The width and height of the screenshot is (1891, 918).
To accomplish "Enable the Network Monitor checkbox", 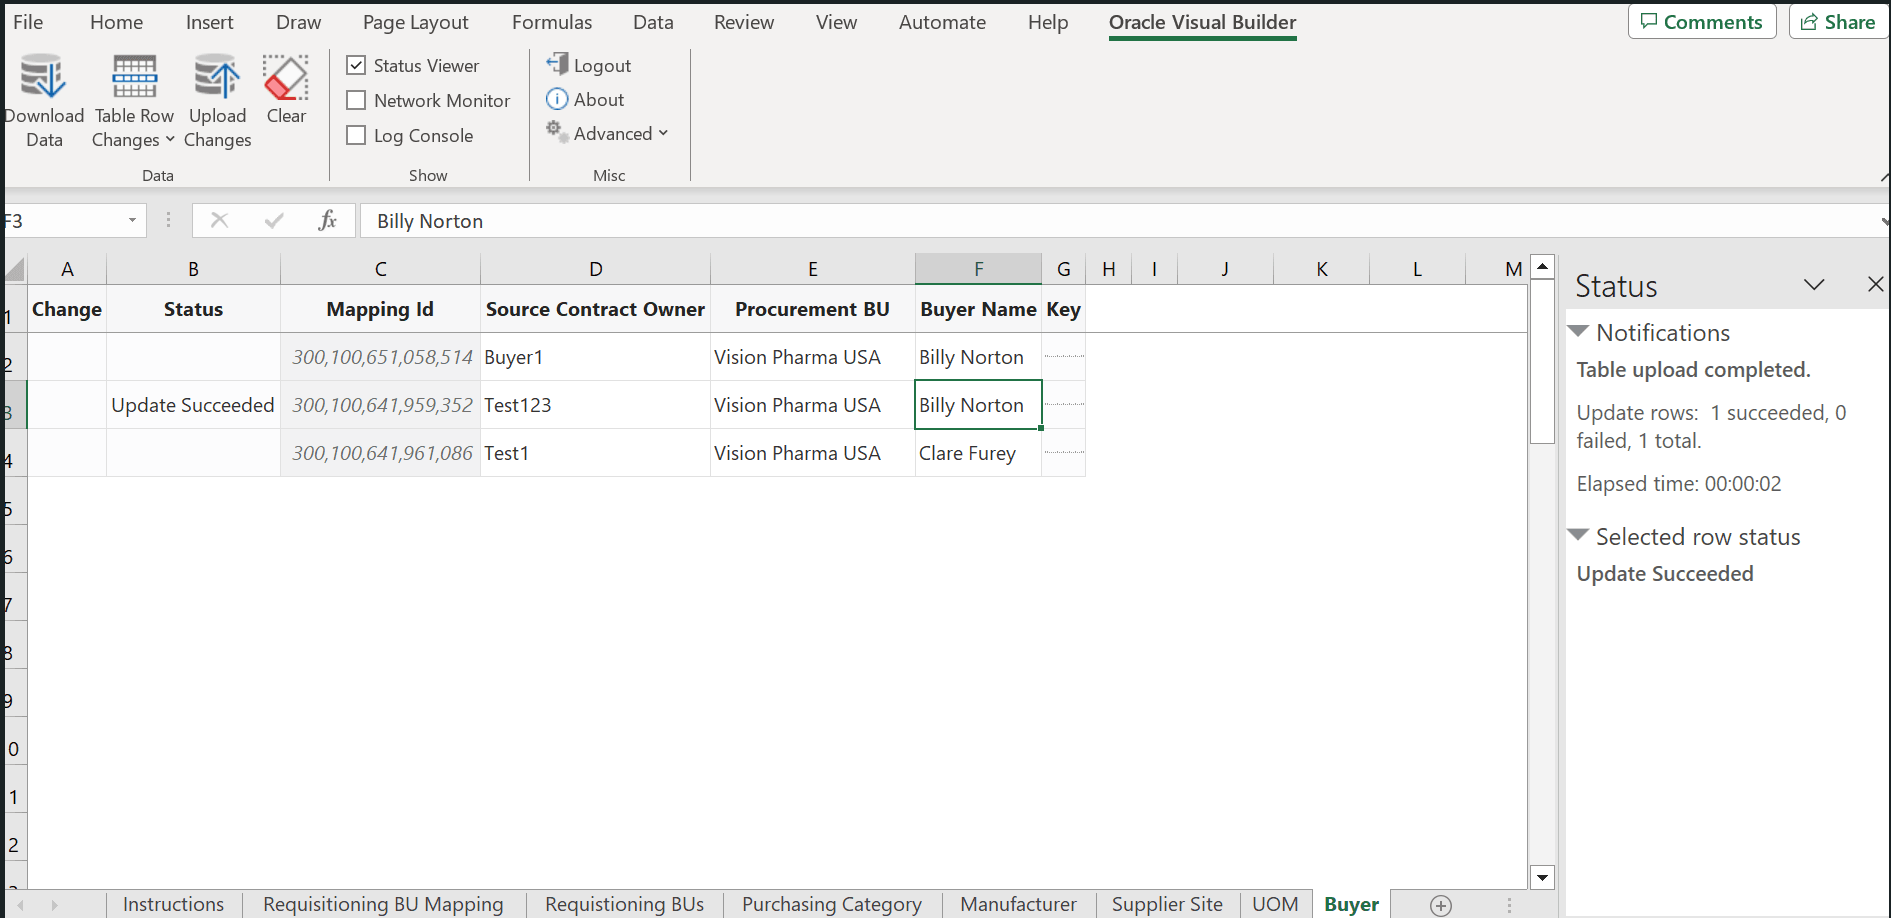I will pyautogui.click(x=356, y=100).
